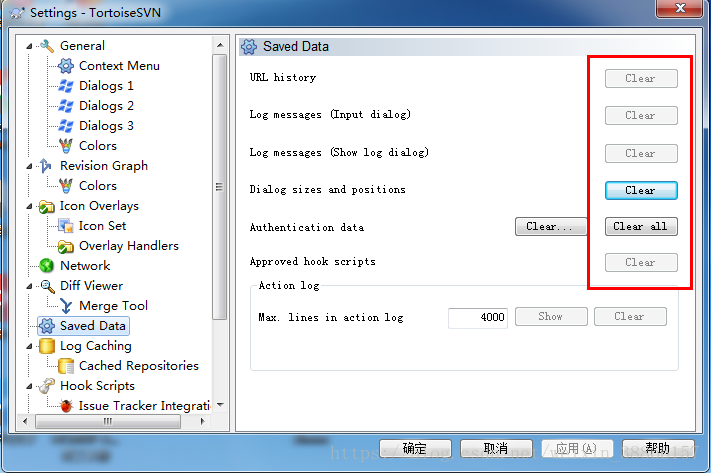
Task: Click the gear icon in Saved Data header
Action: [248, 47]
